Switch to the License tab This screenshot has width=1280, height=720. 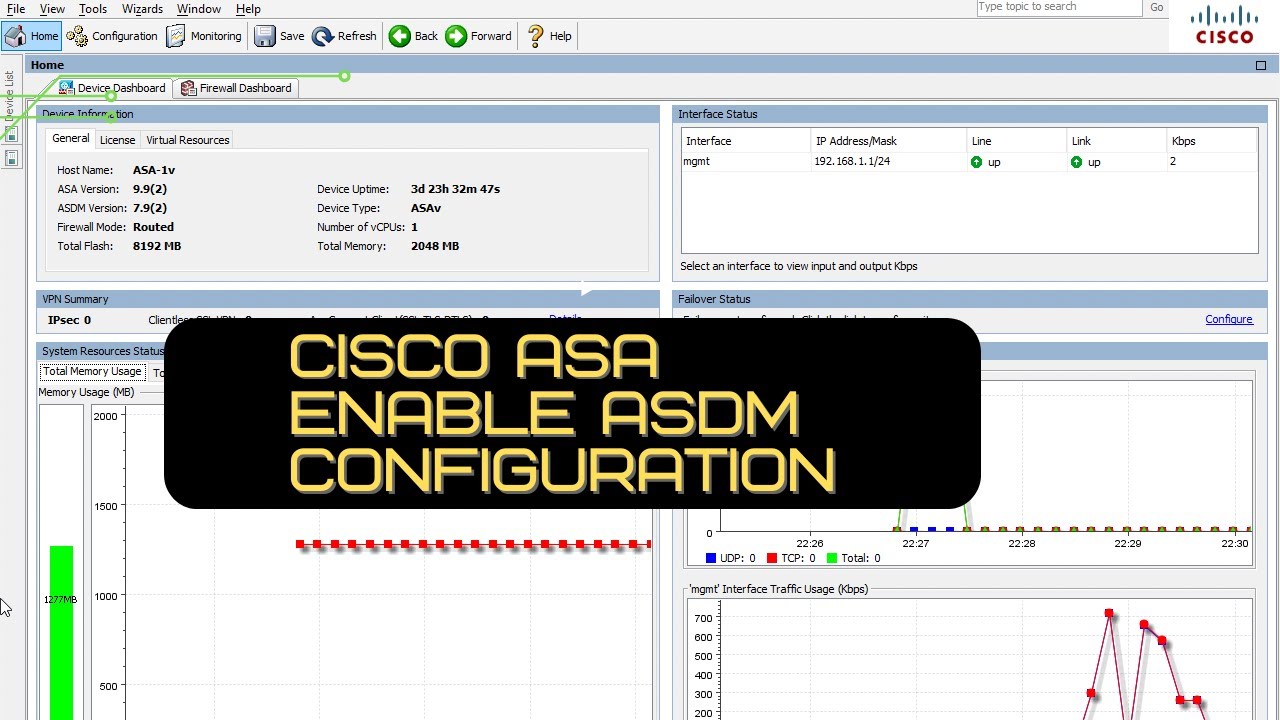pyautogui.click(x=117, y=140)
